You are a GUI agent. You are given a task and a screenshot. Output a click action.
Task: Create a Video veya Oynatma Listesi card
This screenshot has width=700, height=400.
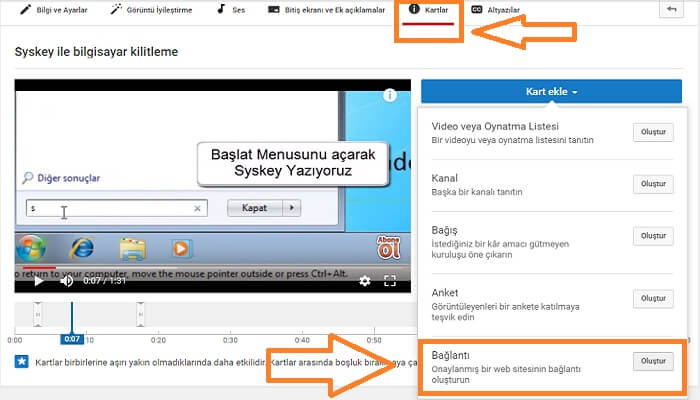coord(653,132)
